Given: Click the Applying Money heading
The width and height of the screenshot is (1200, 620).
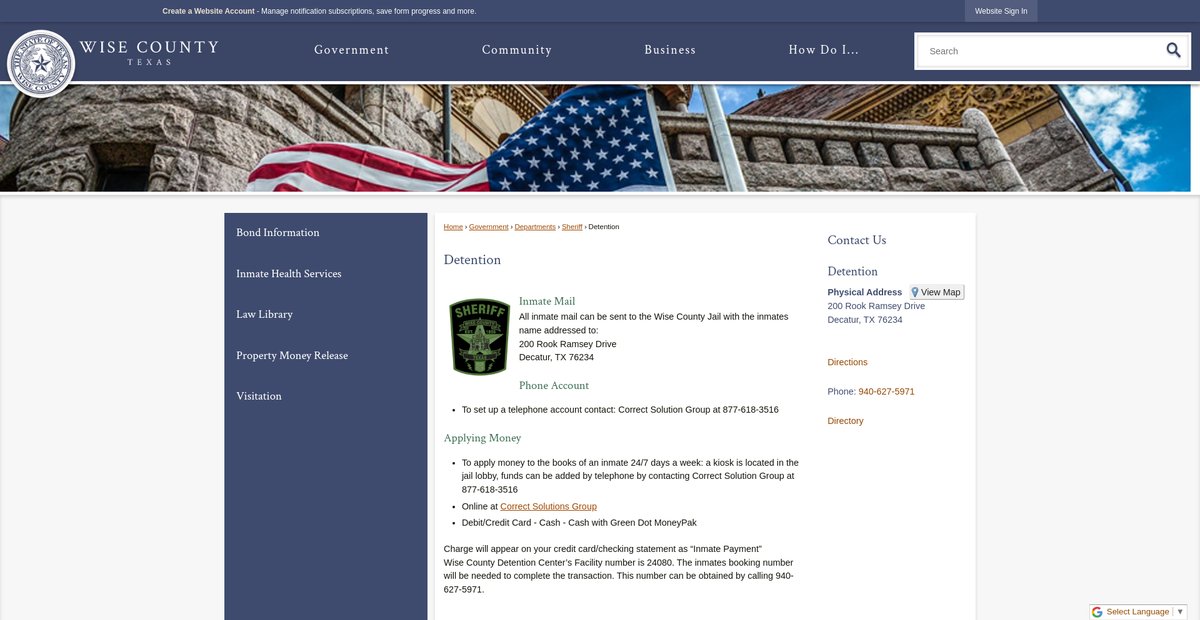Looking at the screenshot, I should point(482,438).
